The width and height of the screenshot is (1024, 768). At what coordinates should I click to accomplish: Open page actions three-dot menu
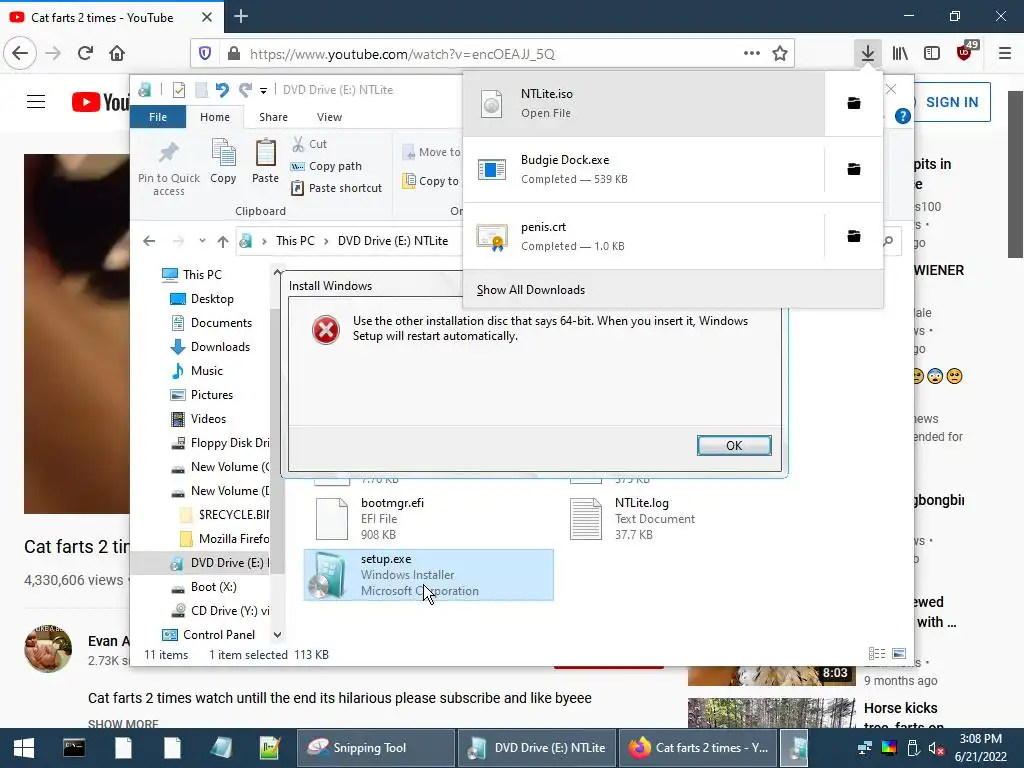tap(752, 54)
